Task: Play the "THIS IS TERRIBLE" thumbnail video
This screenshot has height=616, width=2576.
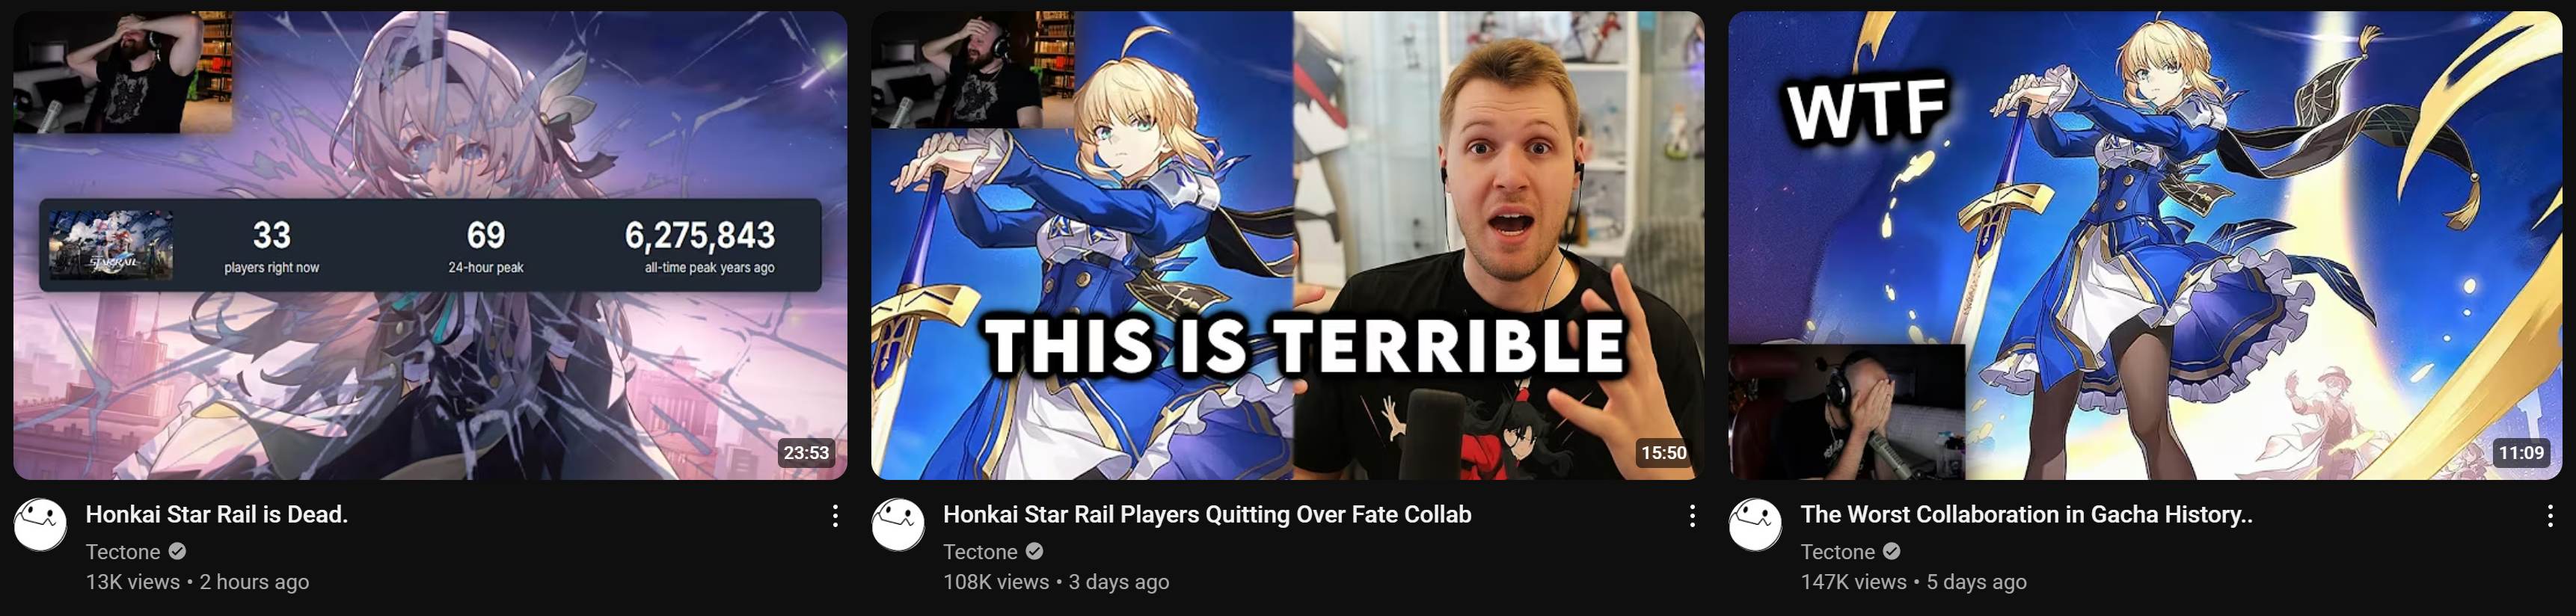Action: click(1287, 246)
